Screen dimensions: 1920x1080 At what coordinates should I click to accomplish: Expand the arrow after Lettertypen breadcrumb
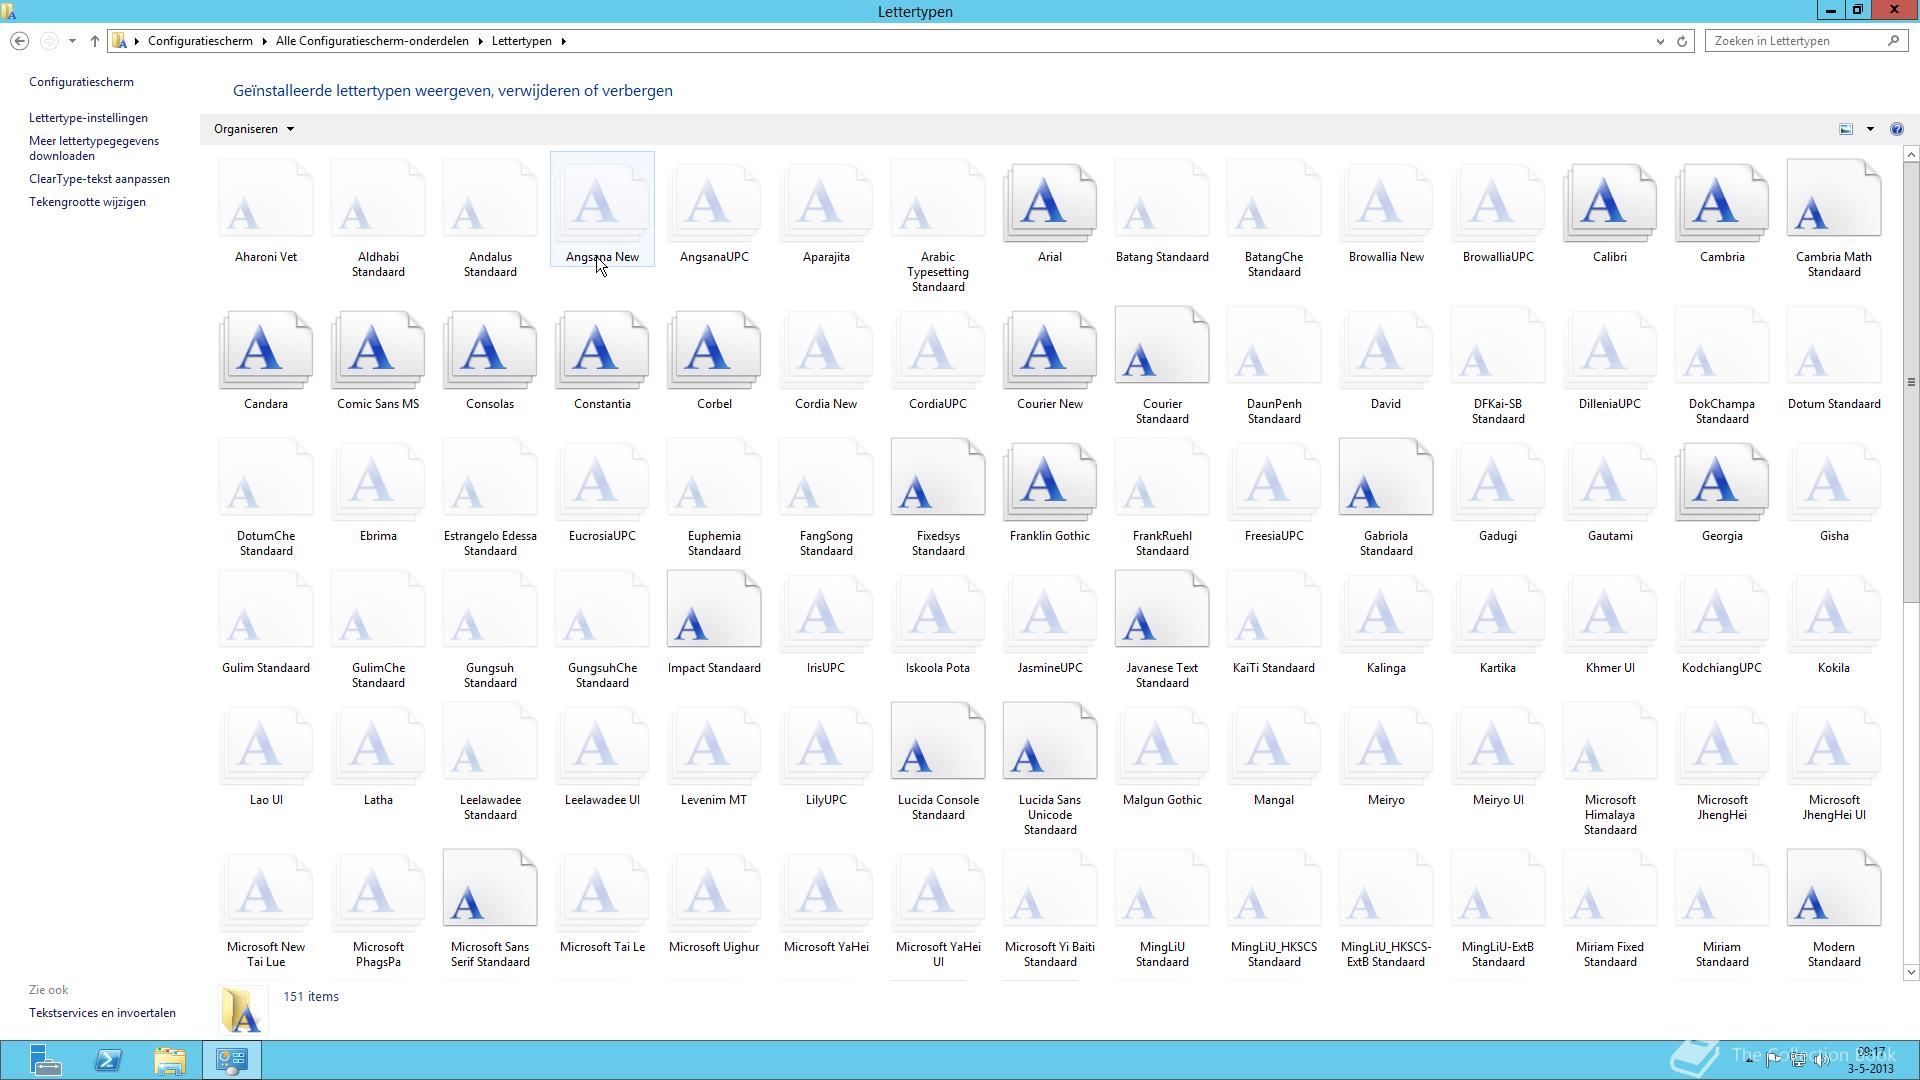click(x=563, y=41)
